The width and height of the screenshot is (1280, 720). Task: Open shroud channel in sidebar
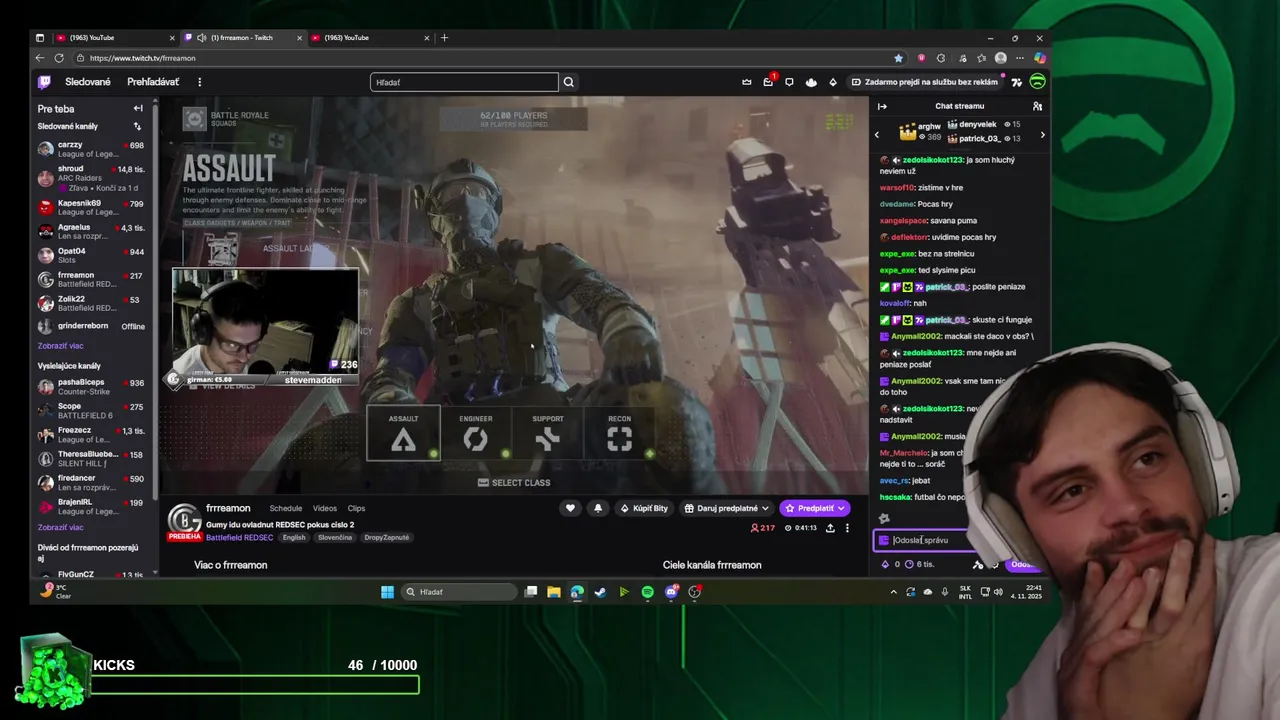point(92,177)
